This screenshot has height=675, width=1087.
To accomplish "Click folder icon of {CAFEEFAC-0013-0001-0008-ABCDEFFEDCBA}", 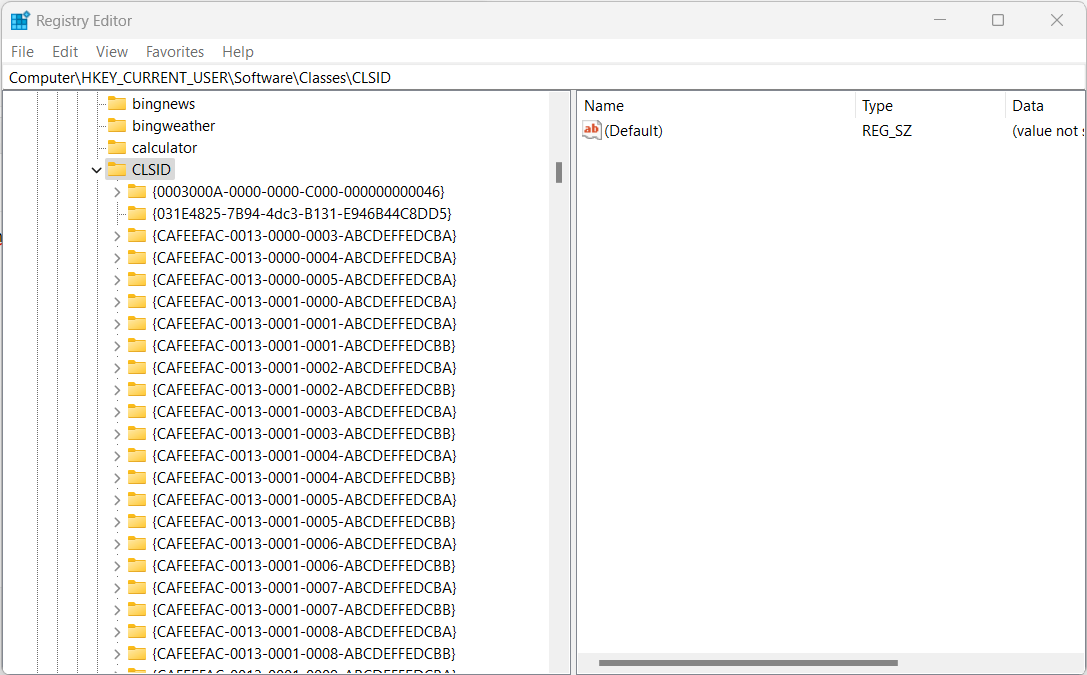I will (x=137, y=631).
